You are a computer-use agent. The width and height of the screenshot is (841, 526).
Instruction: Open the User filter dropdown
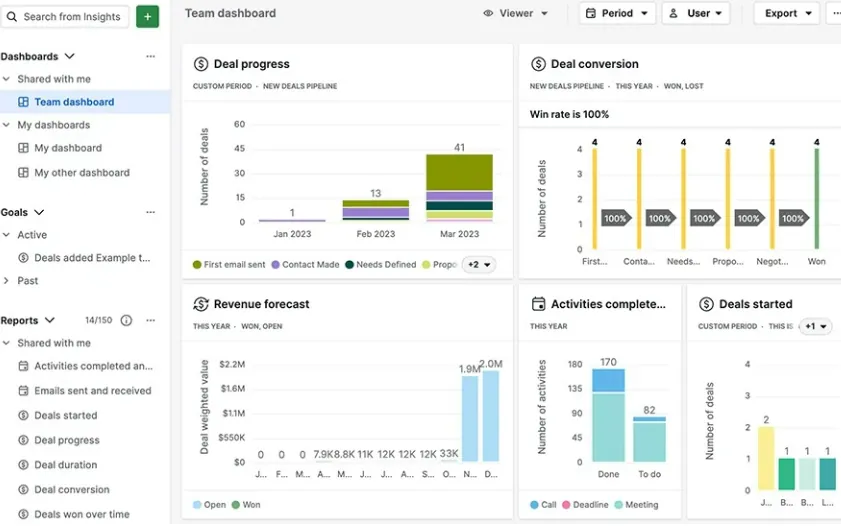pos(696,13)
